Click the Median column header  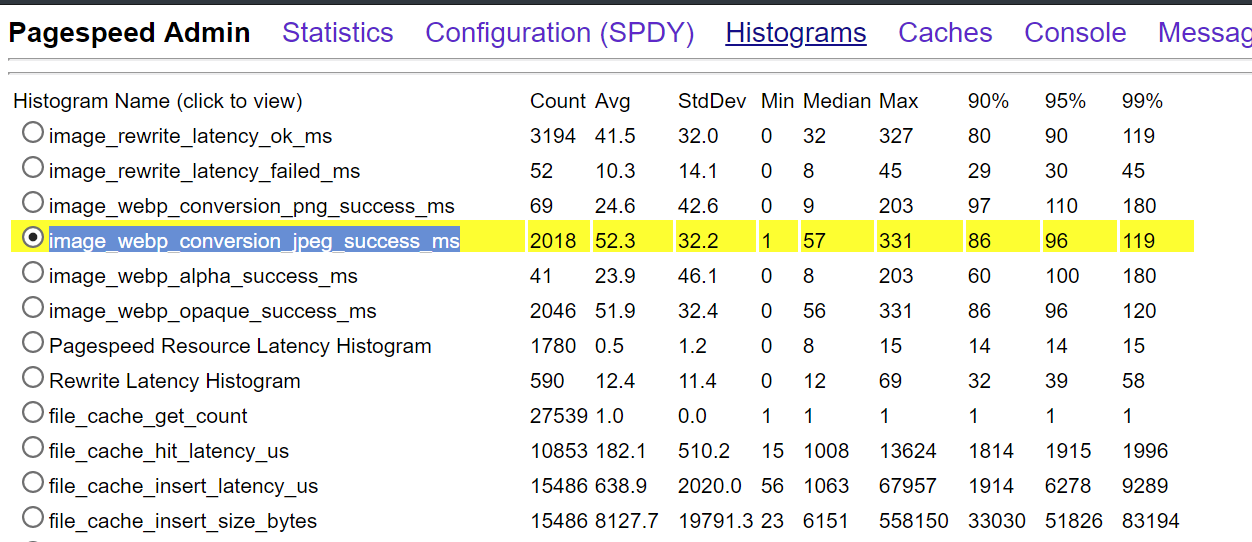click(x=836, y=101)
